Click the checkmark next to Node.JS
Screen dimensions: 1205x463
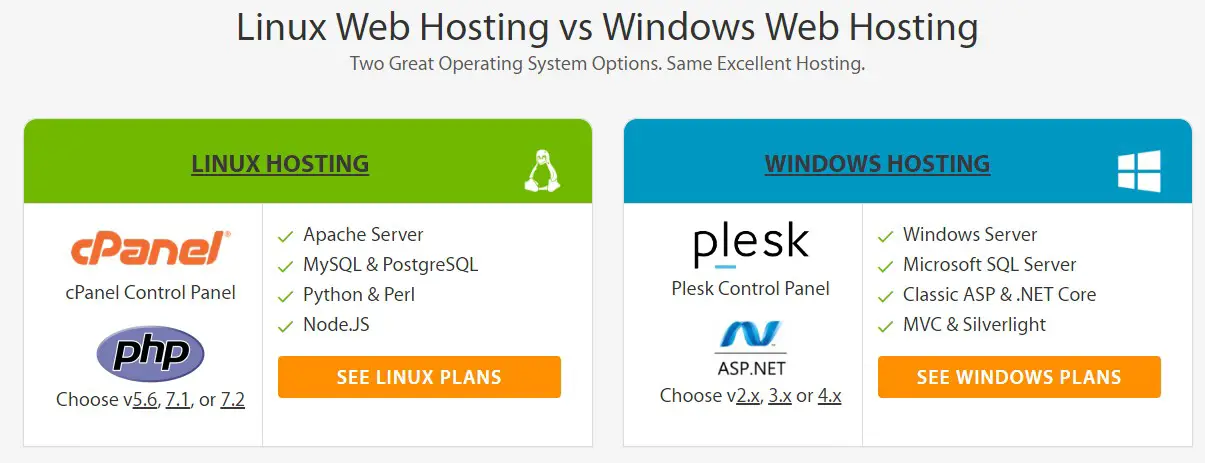(285, 326)
